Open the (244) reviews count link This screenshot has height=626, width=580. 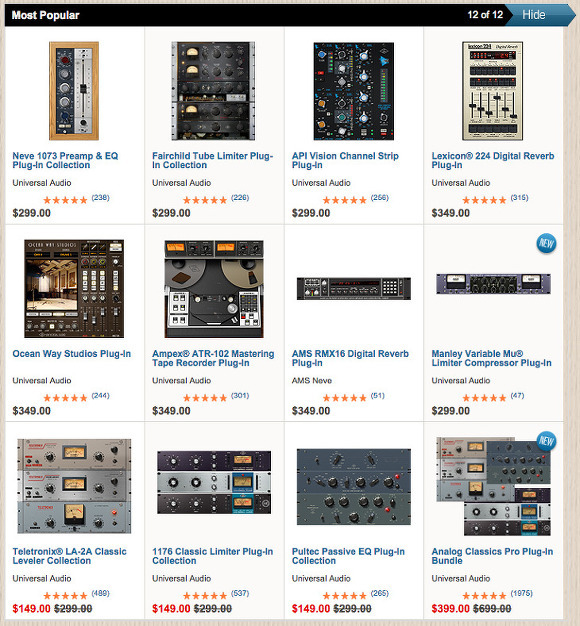pos(100,396)
